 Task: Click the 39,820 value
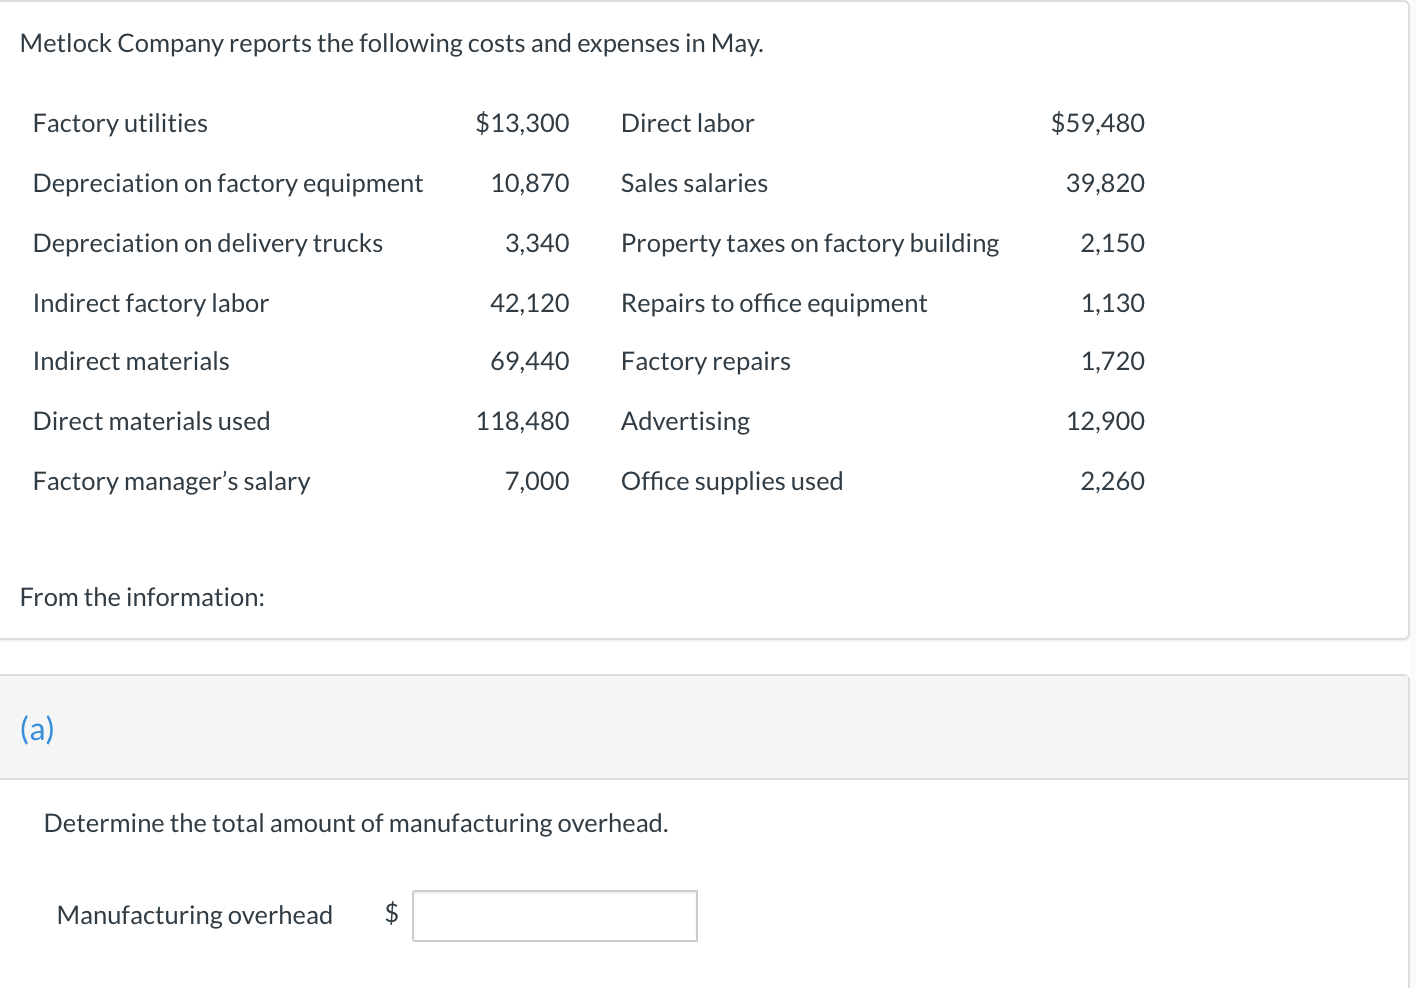(1106, 183)
